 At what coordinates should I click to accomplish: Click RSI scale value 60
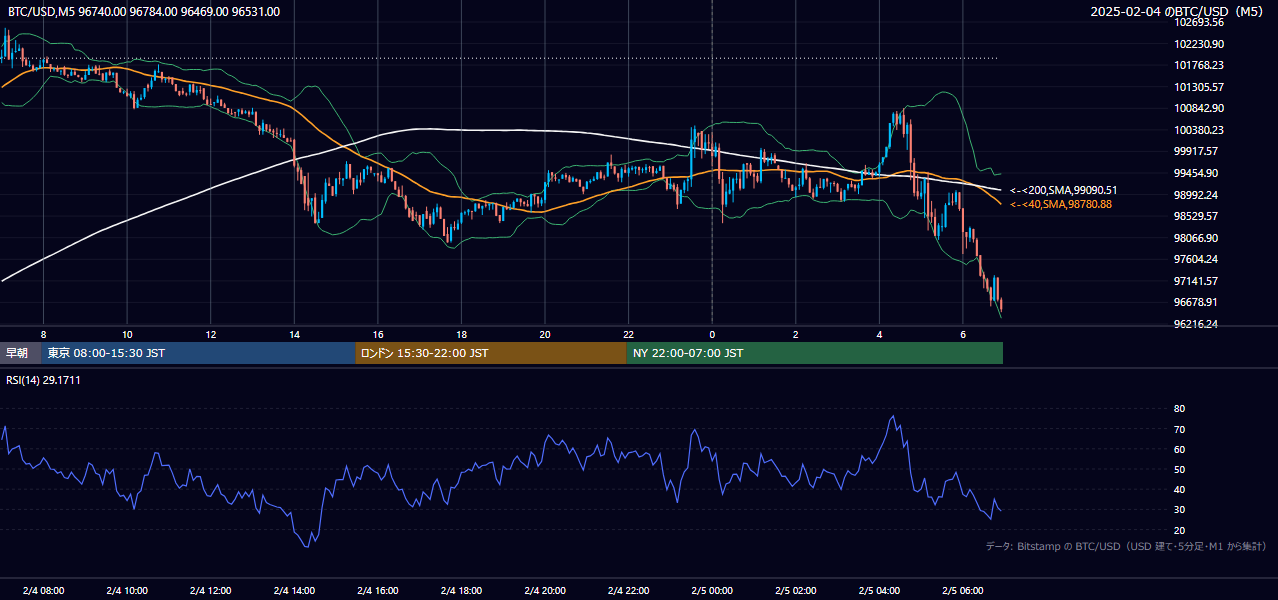click(1179, 449)
